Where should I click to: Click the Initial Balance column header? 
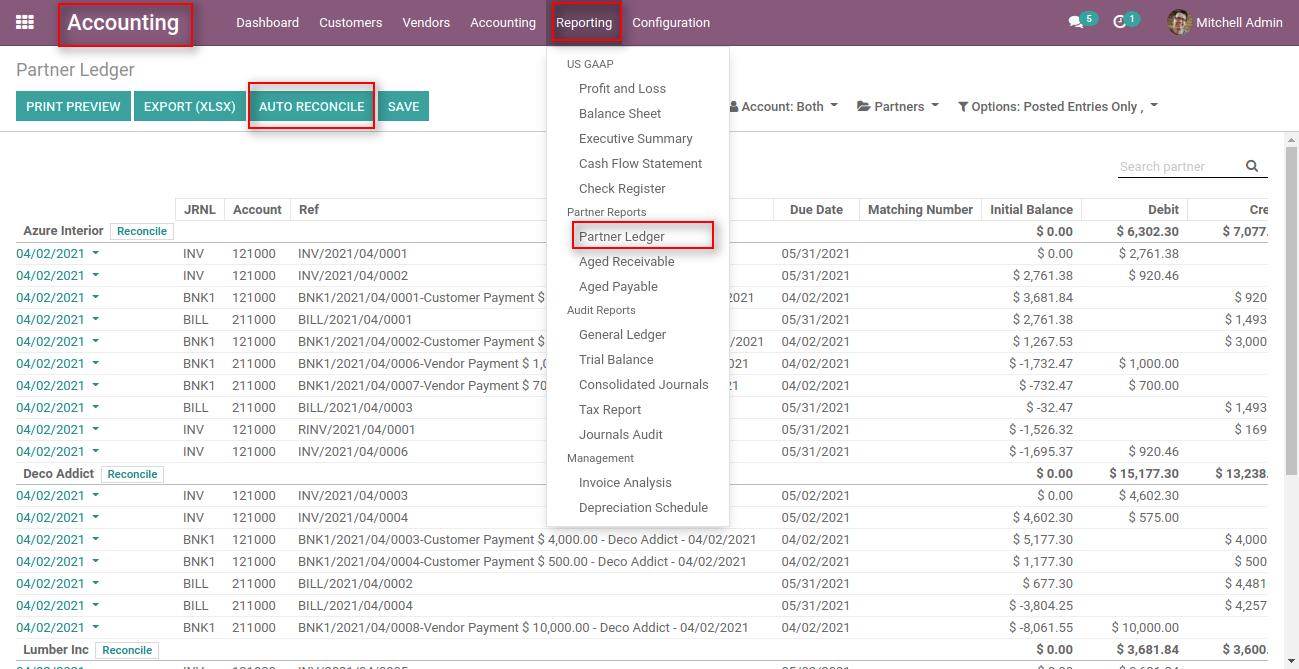coord(1031,210)
